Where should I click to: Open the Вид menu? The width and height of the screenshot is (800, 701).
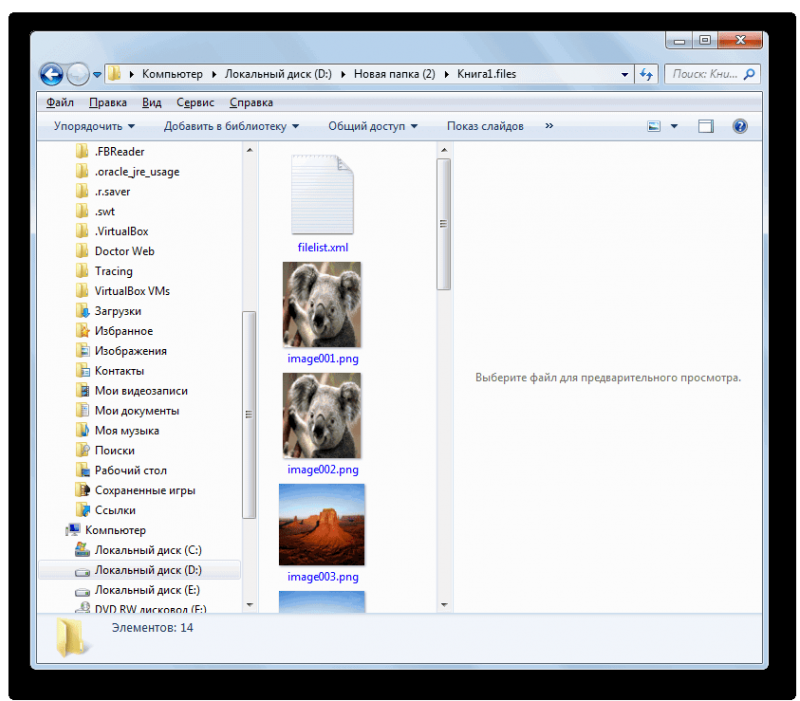[x=152, y=103]
